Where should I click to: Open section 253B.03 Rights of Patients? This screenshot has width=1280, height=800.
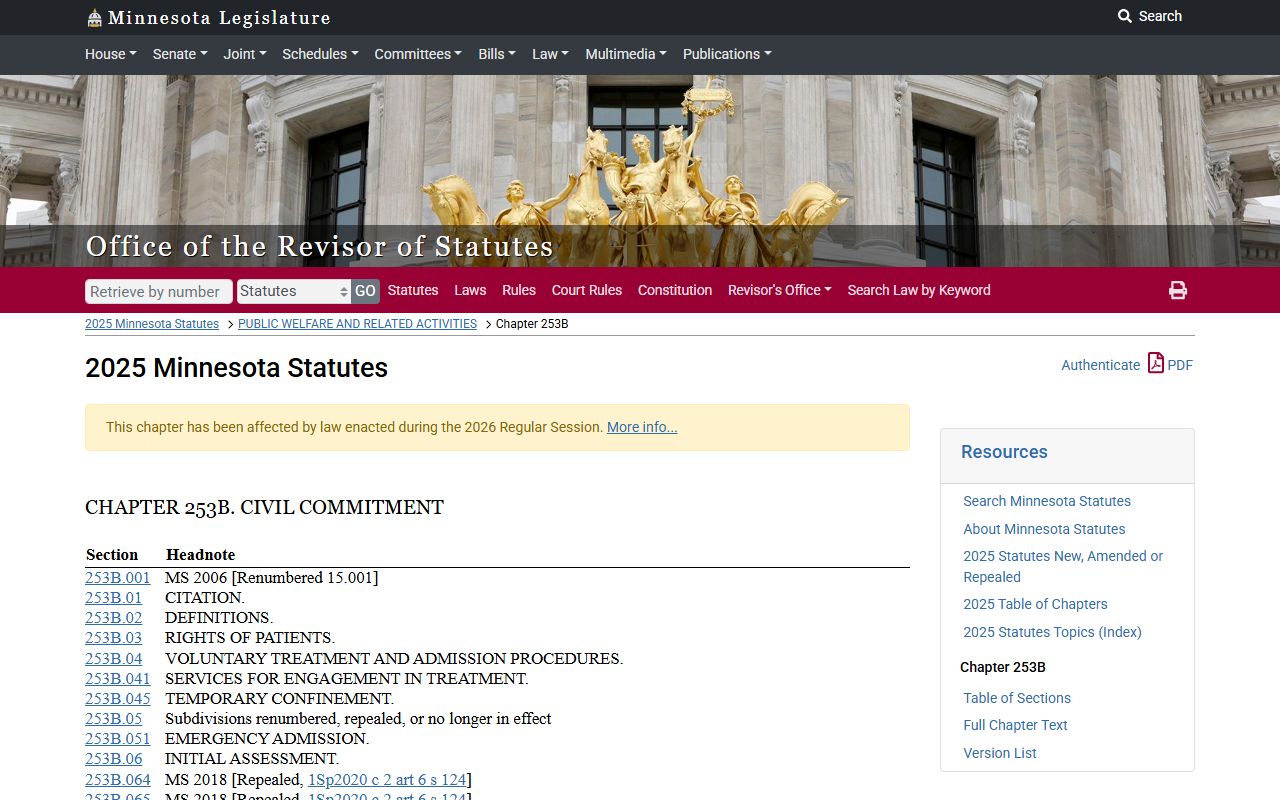coord(114,637)
